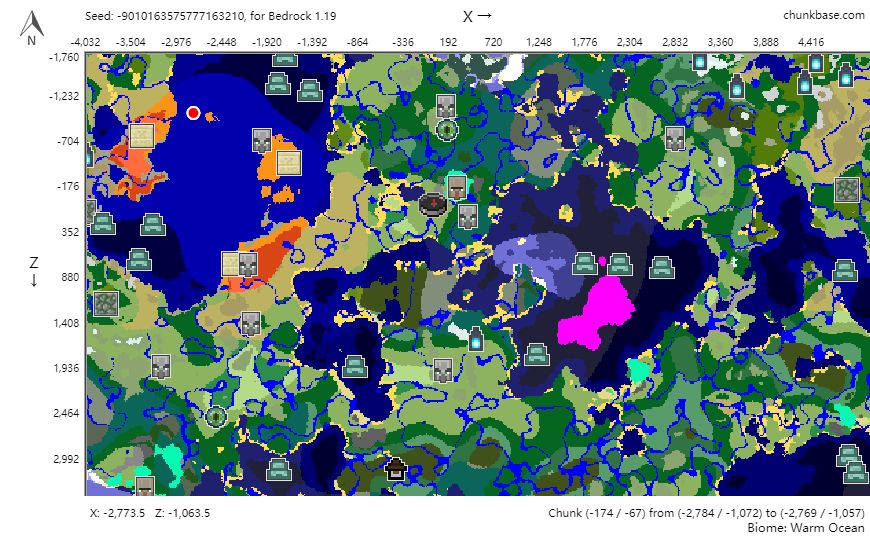Click the world spawn compass icon
870x540 pixels.
tap(433, 204)
